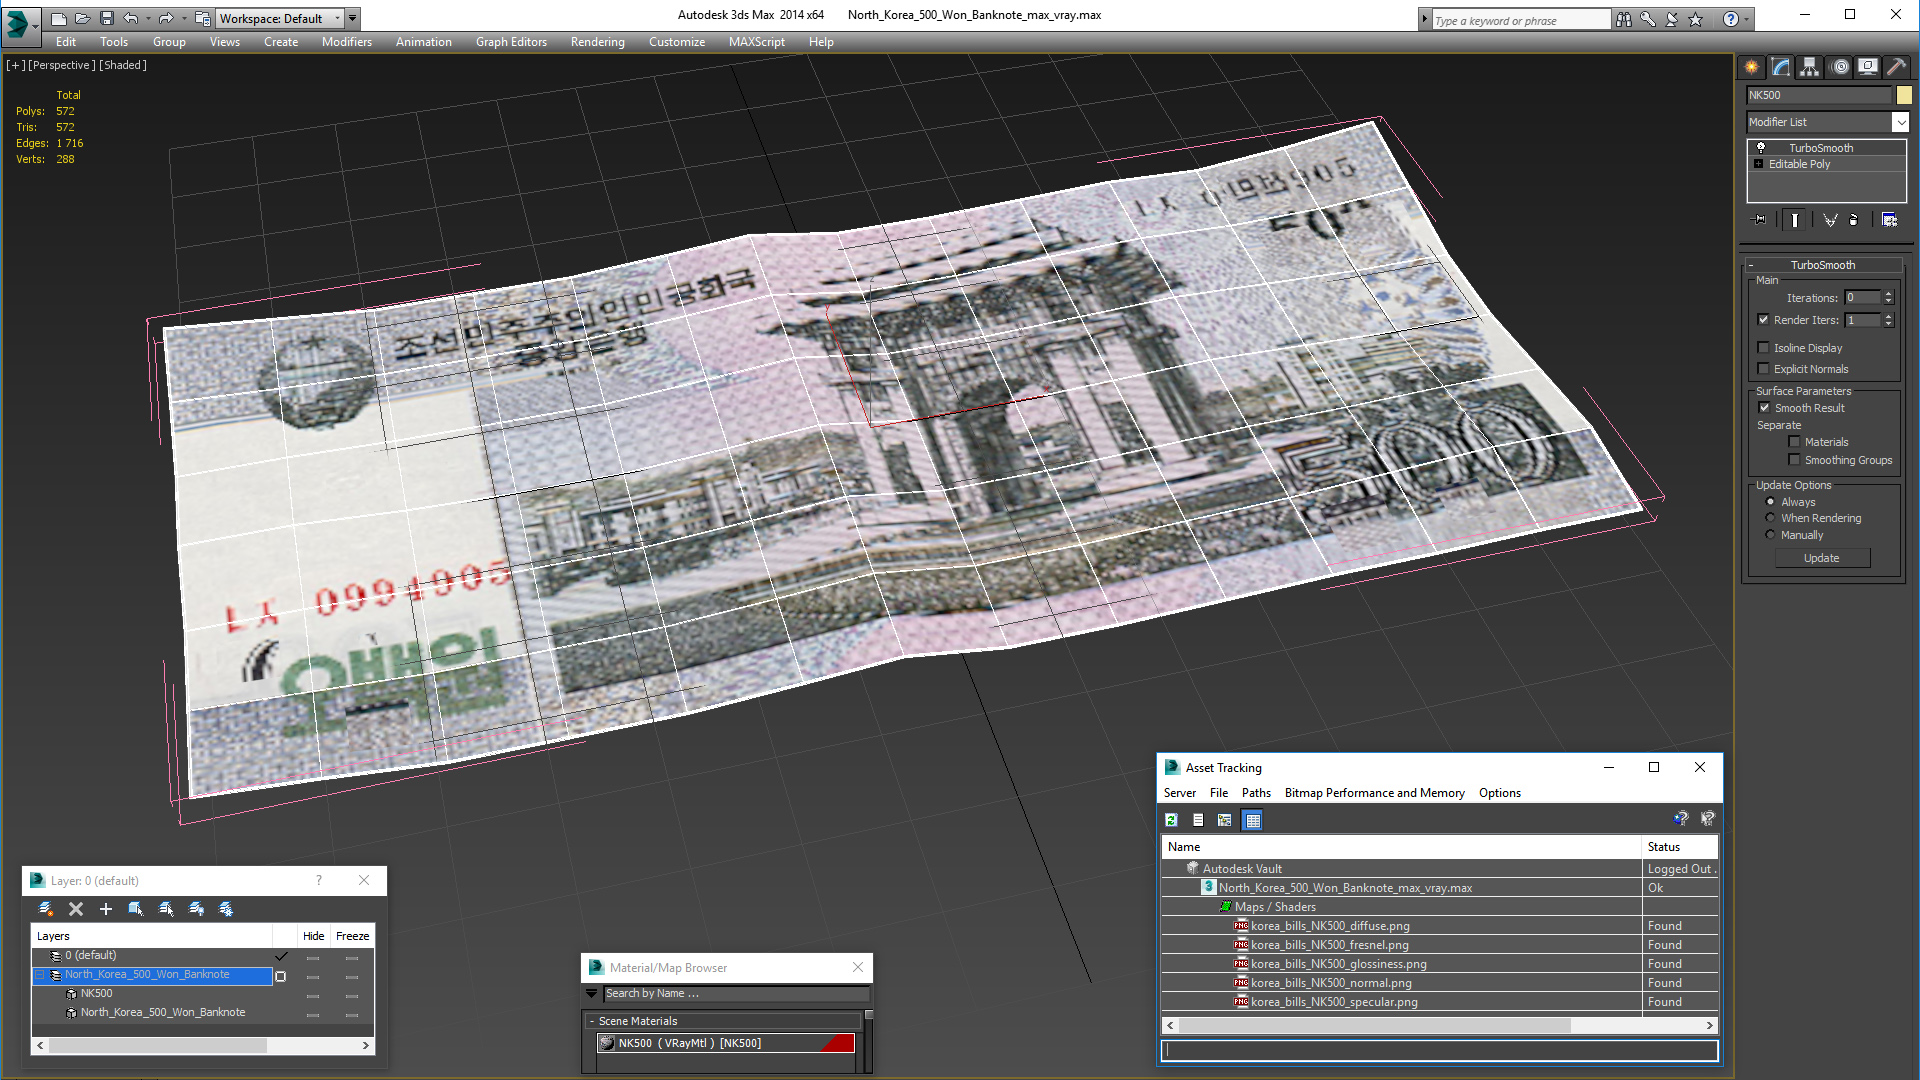
Task: Click the Iterations spinner arrows
Action: click(x=1888, y=298)
